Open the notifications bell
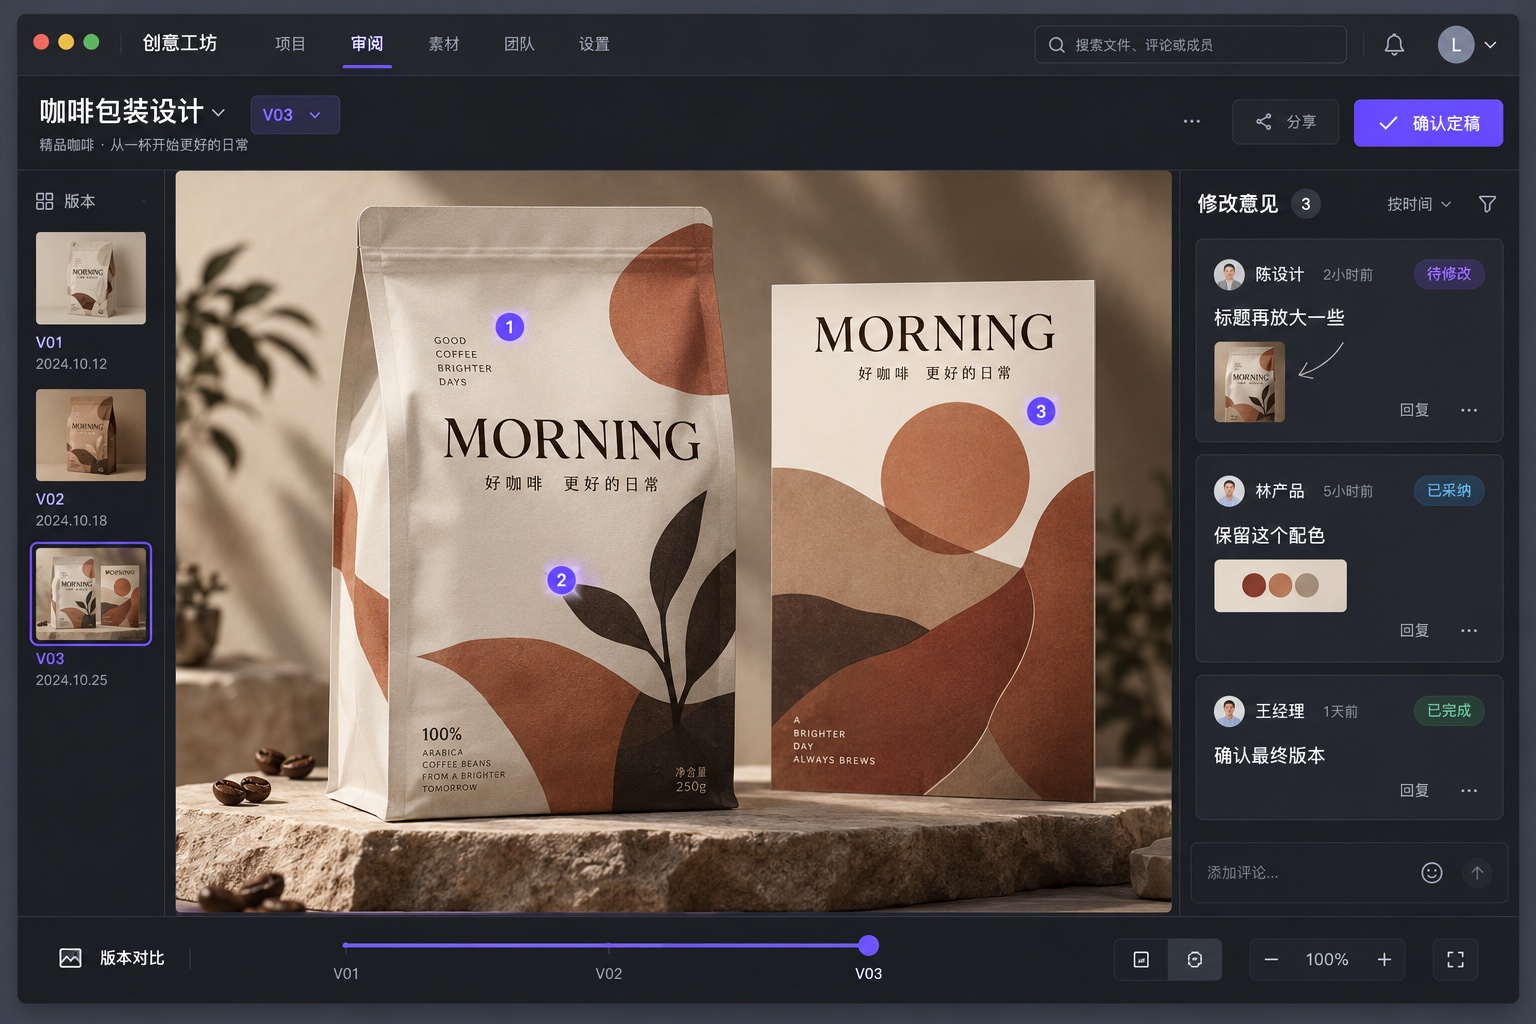The width and height of the screenshot is (1536, 1024). coord(1394,44)
